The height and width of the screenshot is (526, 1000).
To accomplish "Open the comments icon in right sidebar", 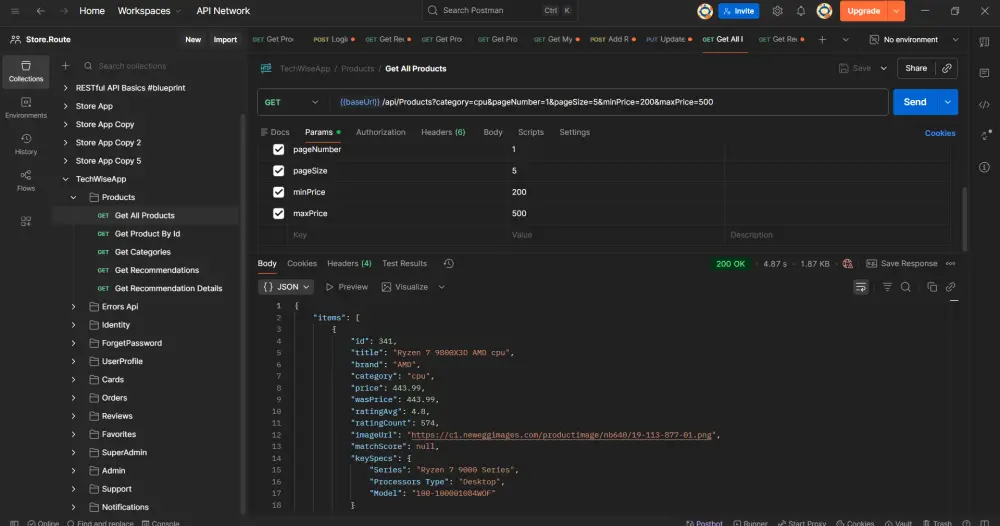I will click(x=984, y=73).
